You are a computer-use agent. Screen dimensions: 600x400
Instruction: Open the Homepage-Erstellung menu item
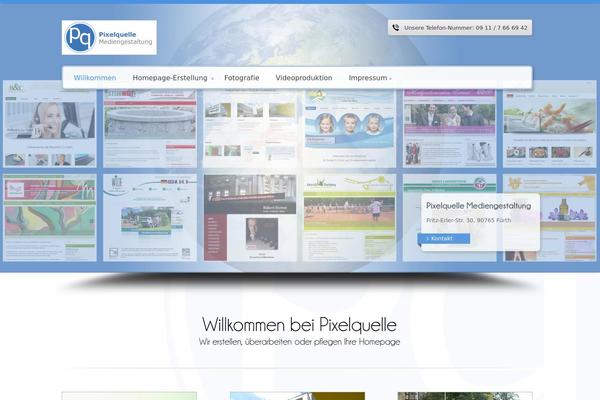pos(170,78)
